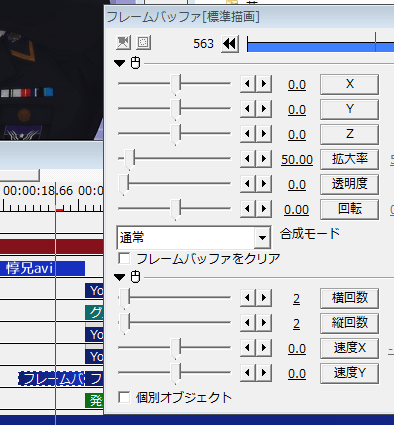394x425 pixels.
Task: Select the green 発 timeline object
Action: [x=94, y=400]
